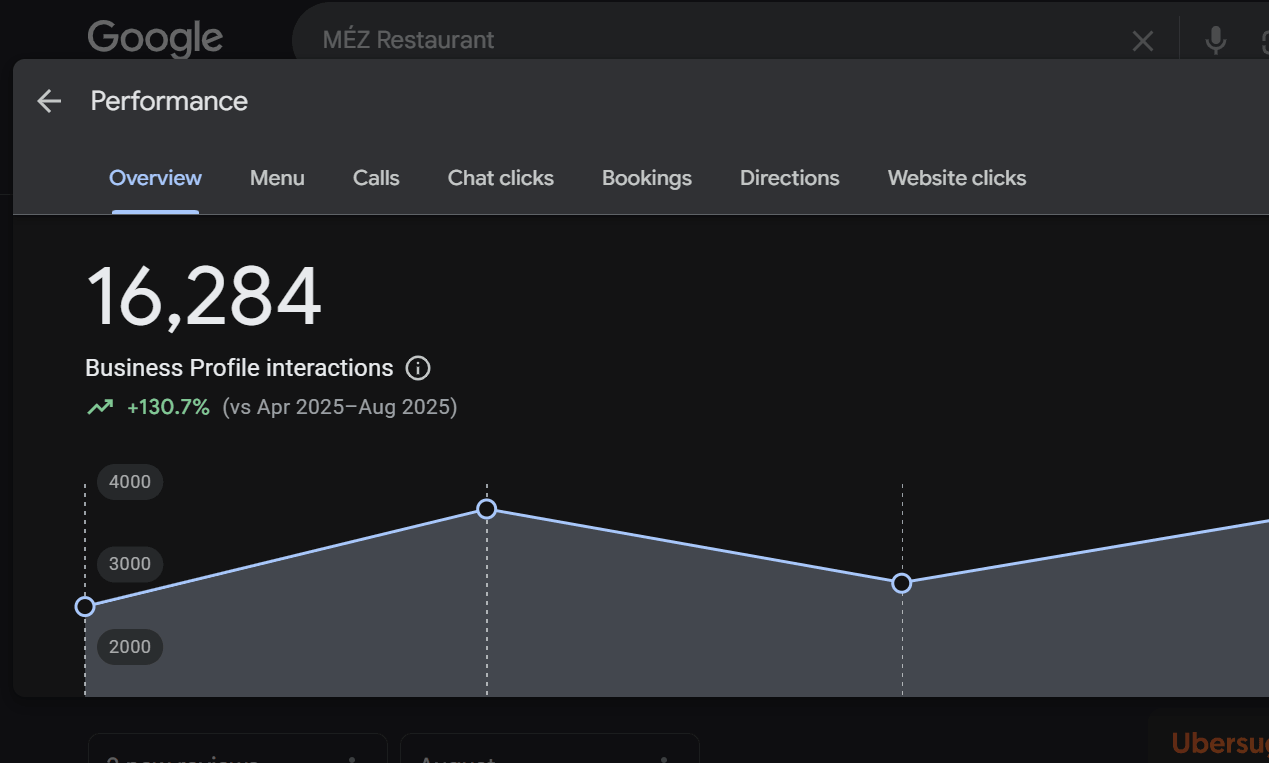Open Business Profile interactions info icon

tap(418, 368)
